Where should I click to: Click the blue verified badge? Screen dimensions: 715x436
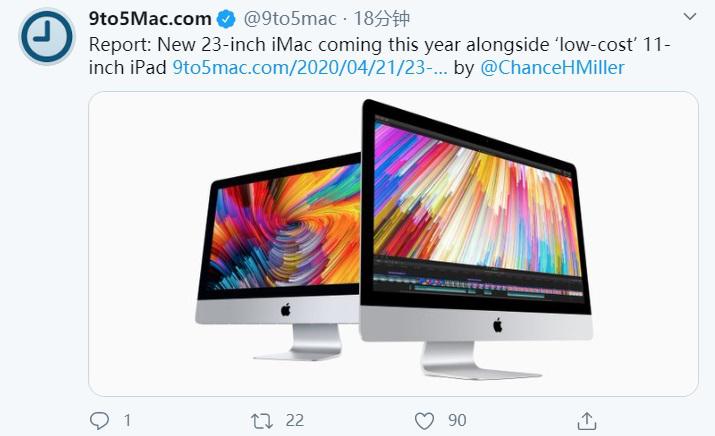pyautogui.click(x=226, y=19)
